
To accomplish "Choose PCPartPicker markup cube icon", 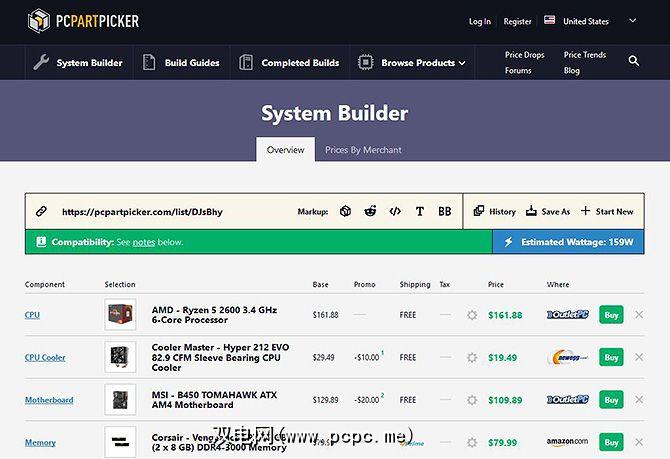I will click(x=345, y=211).
